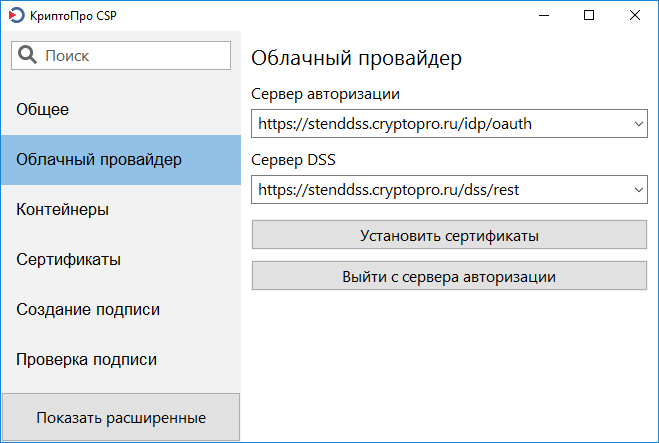Maximize the КриптоПро CSP window
Screen dimensions: 659x443
click(589, 15)
